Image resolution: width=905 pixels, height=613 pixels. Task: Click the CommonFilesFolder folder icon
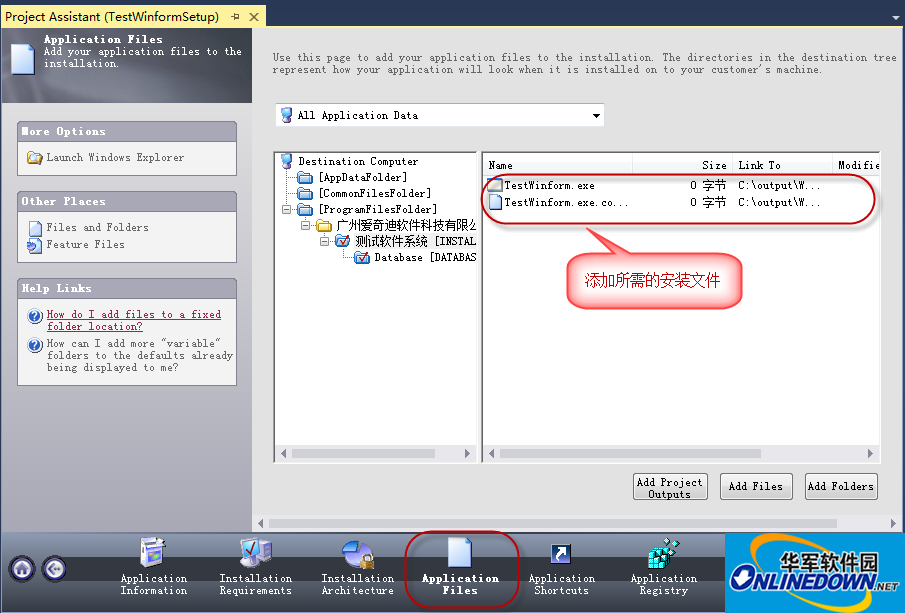coord(305,193)
